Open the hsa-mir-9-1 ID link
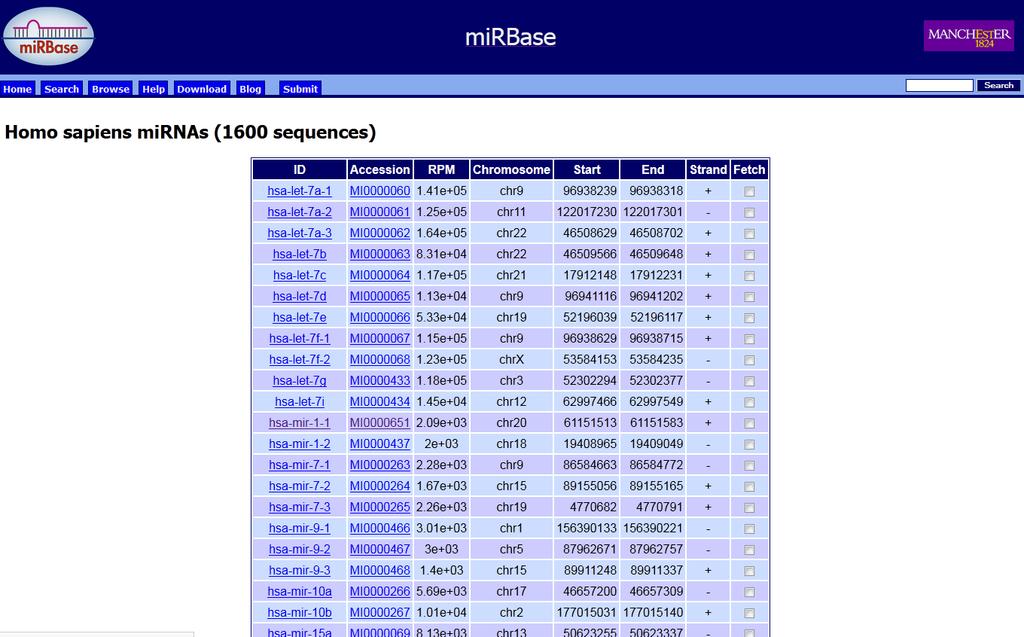 pyautogui.click(x=299, y=528)
